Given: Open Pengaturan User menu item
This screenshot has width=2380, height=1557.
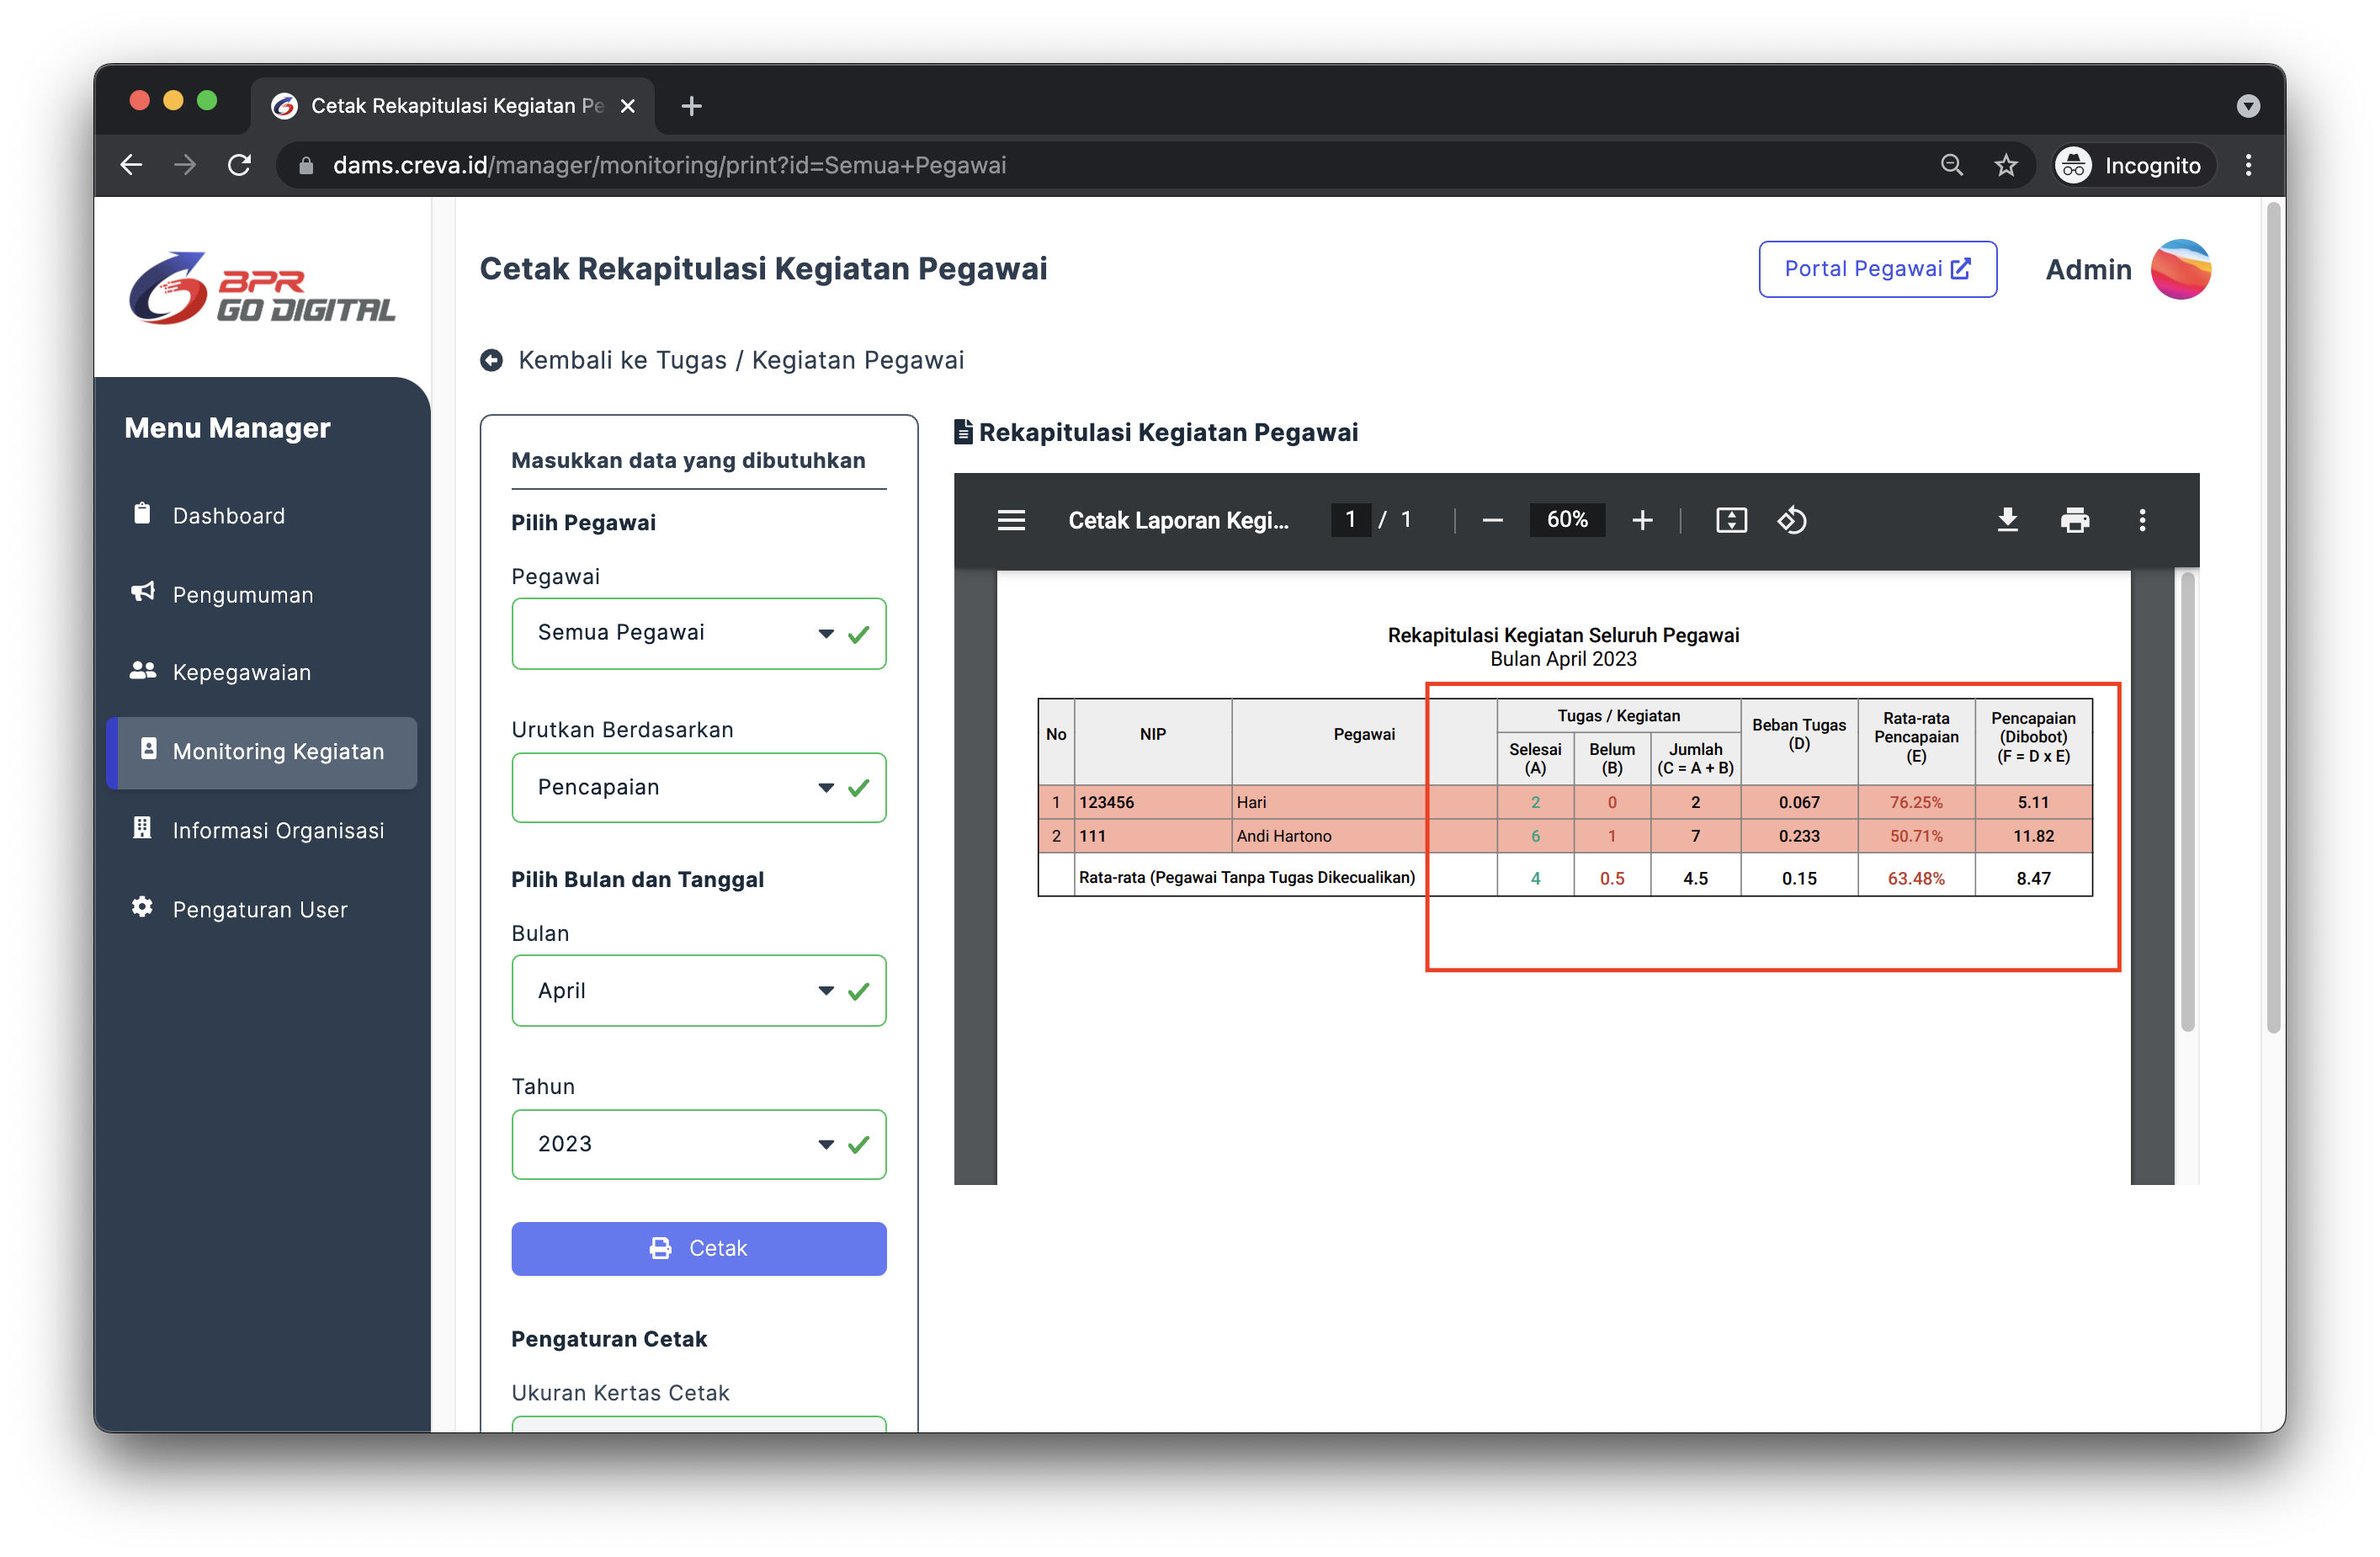Looking at the screenshot, I should tap(260, 909).
